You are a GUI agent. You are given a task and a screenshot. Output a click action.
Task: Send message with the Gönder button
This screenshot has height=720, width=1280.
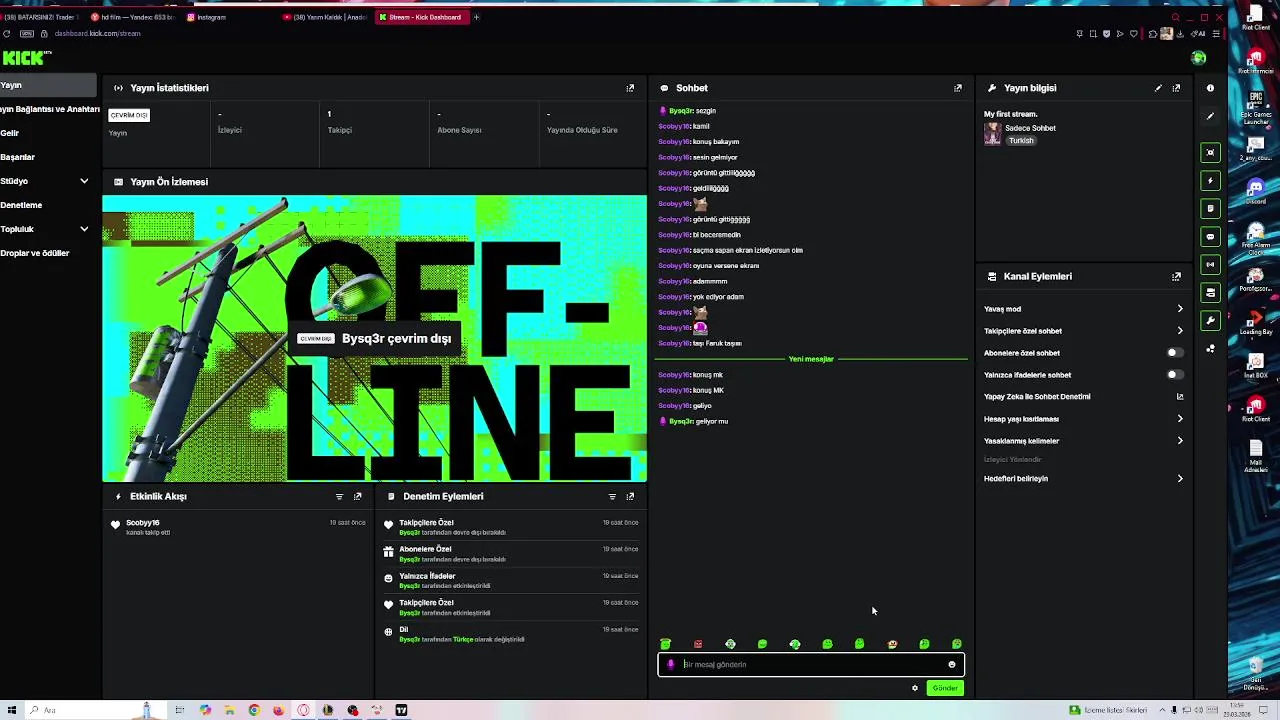pyautogui.click(x=944, y=688)
